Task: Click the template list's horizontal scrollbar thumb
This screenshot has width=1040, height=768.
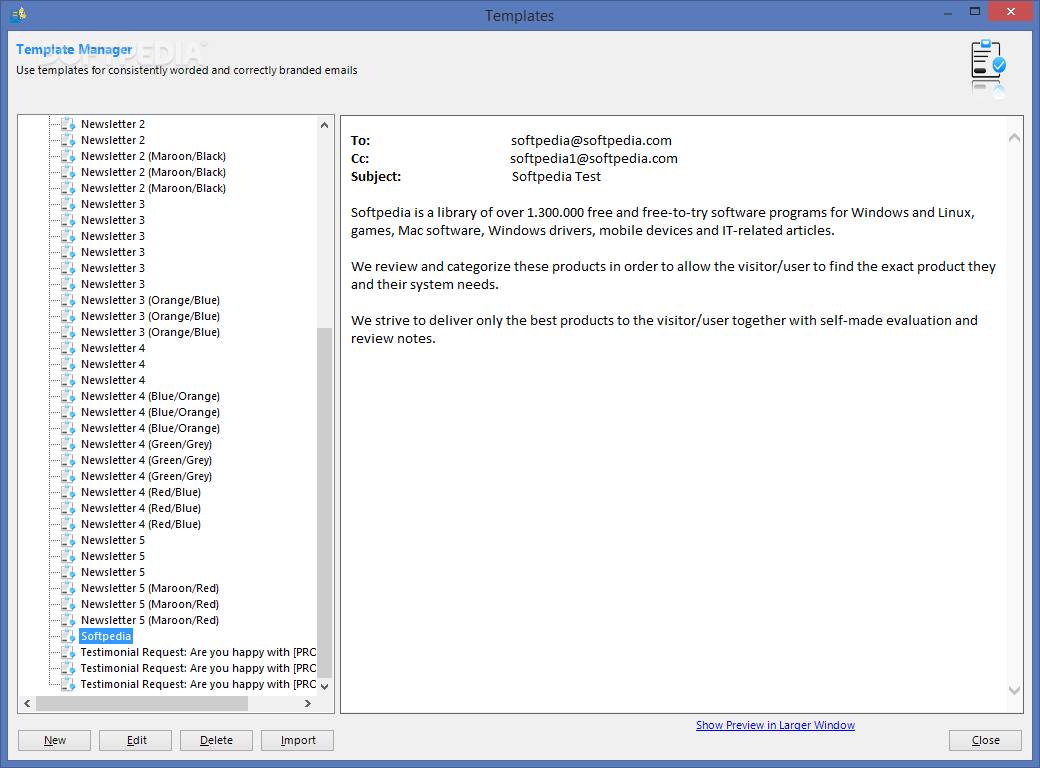Action: [142, 703]
